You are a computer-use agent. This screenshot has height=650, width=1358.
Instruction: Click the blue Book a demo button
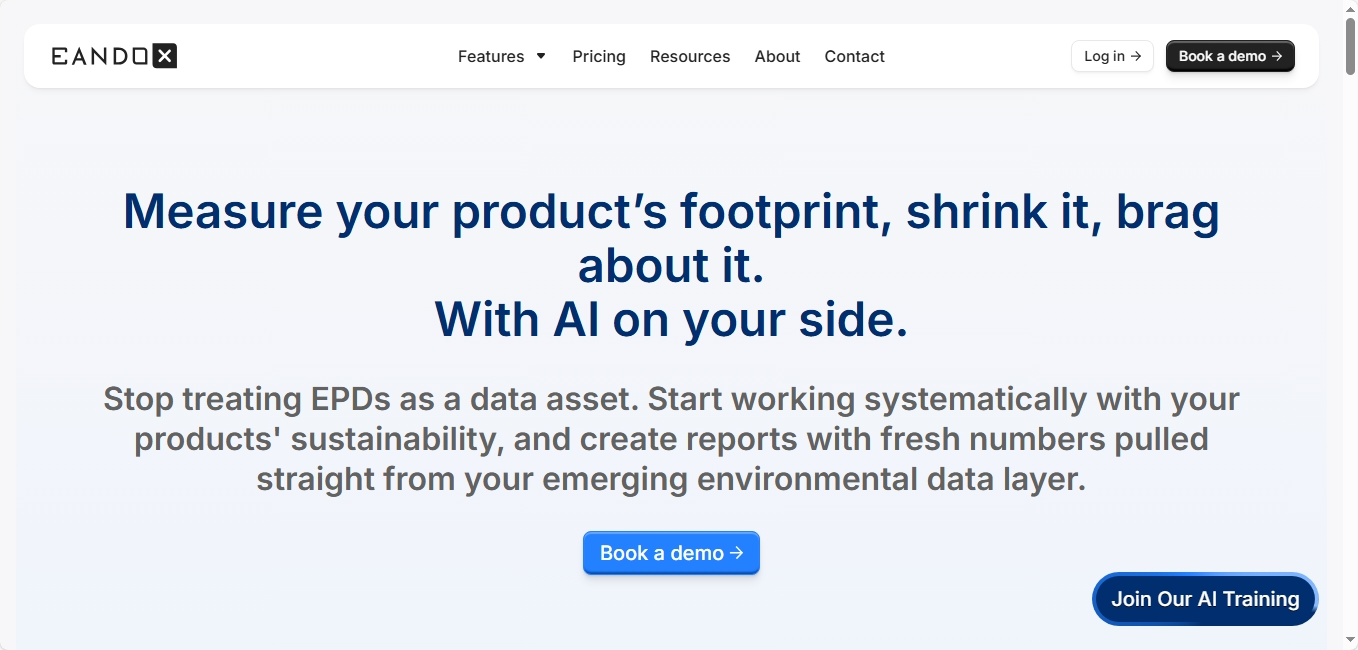coord(671,552)
